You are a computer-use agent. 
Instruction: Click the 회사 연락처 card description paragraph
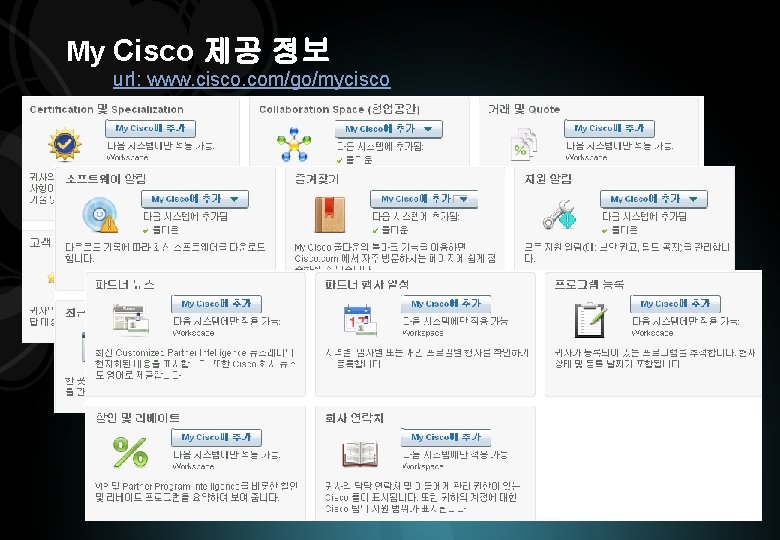[x=423, y=497]
